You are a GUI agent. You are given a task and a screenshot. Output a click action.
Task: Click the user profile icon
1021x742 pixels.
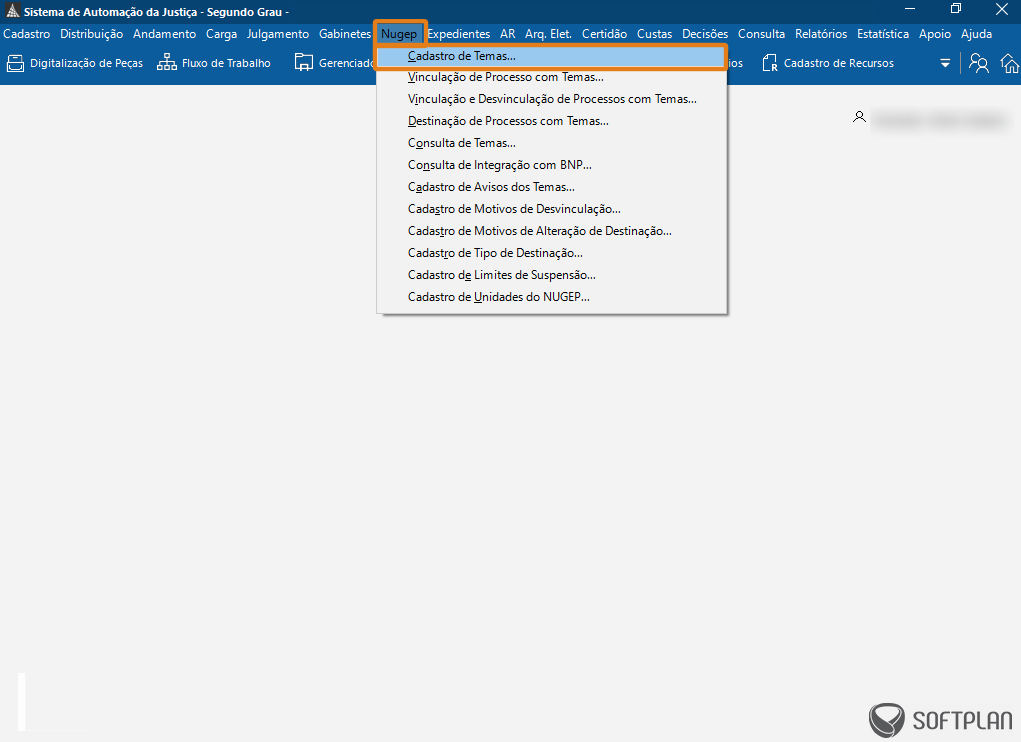[860, 117]
